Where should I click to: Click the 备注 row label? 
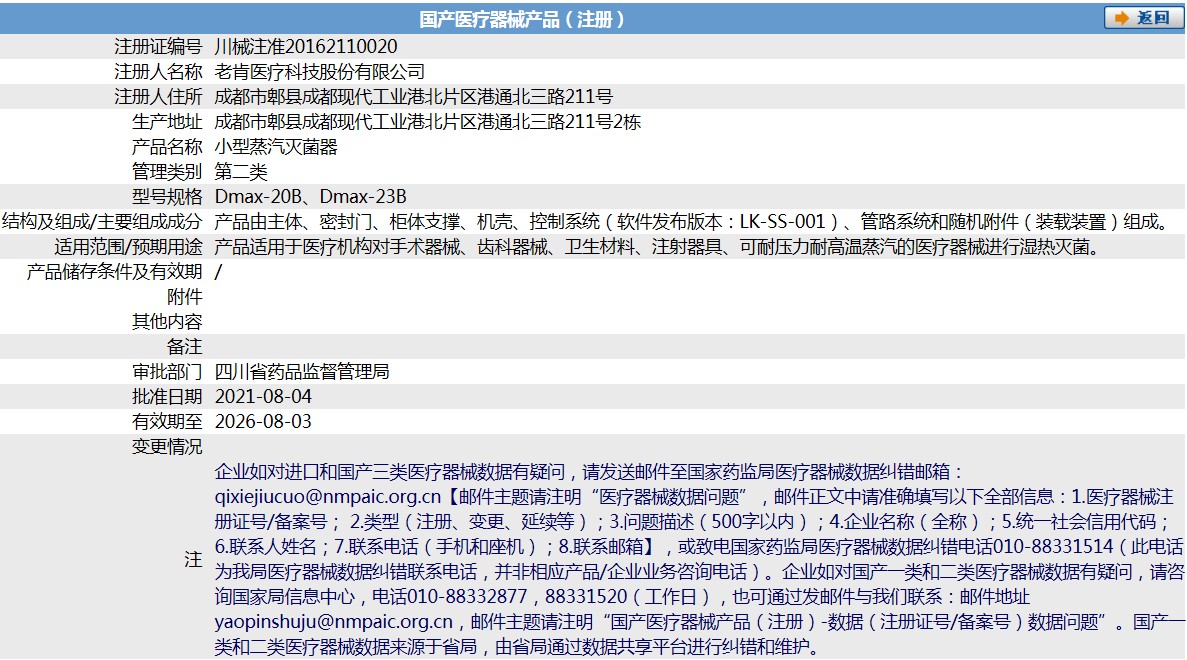point(184,347)
